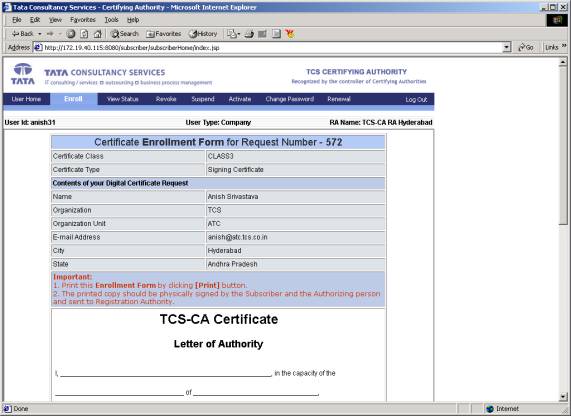The image size is (571, 416).
Task: Open the Tools menu
Action: (x=111, y=20)
